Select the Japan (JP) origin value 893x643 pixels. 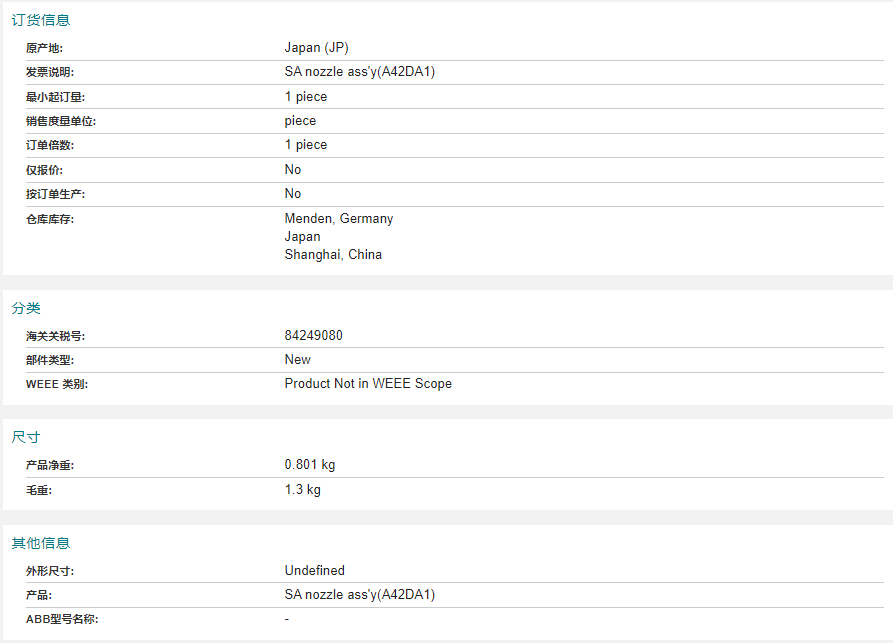(317, 48)
